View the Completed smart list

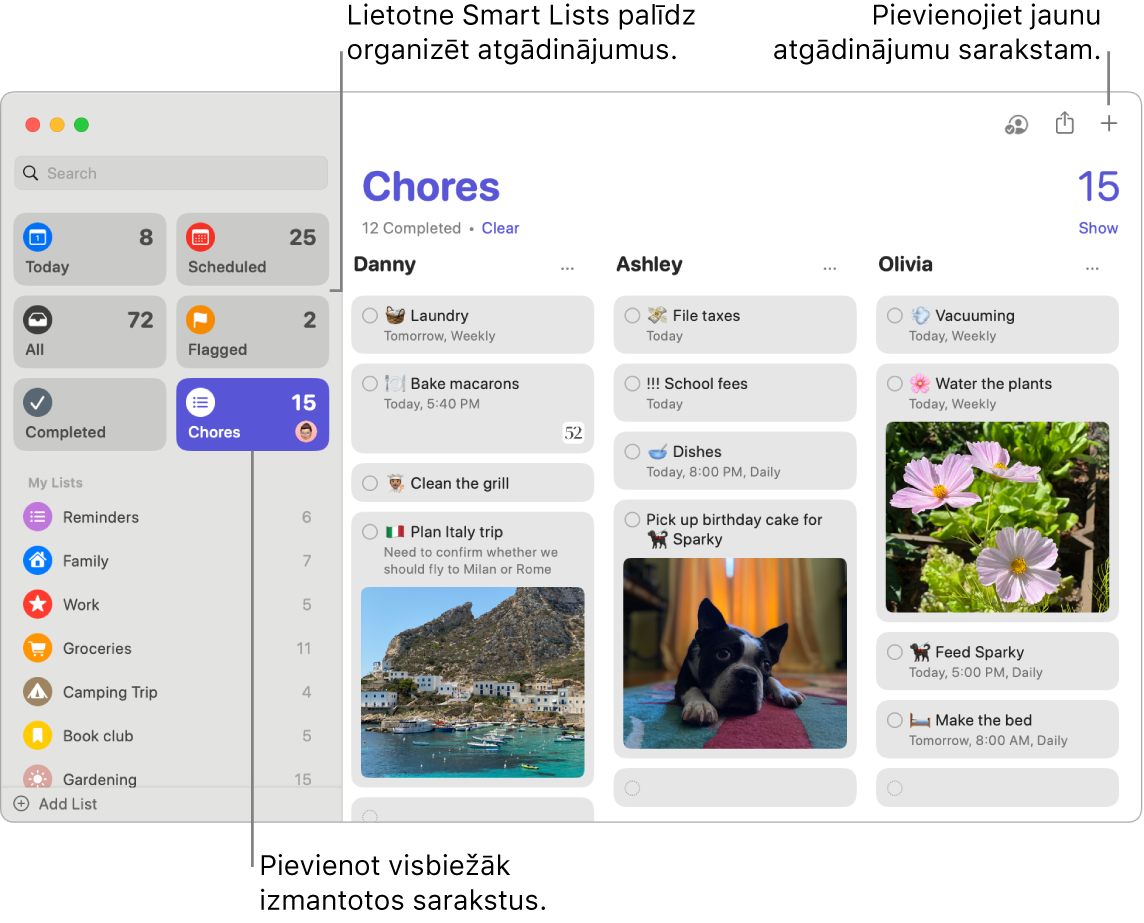pos(89,414)
